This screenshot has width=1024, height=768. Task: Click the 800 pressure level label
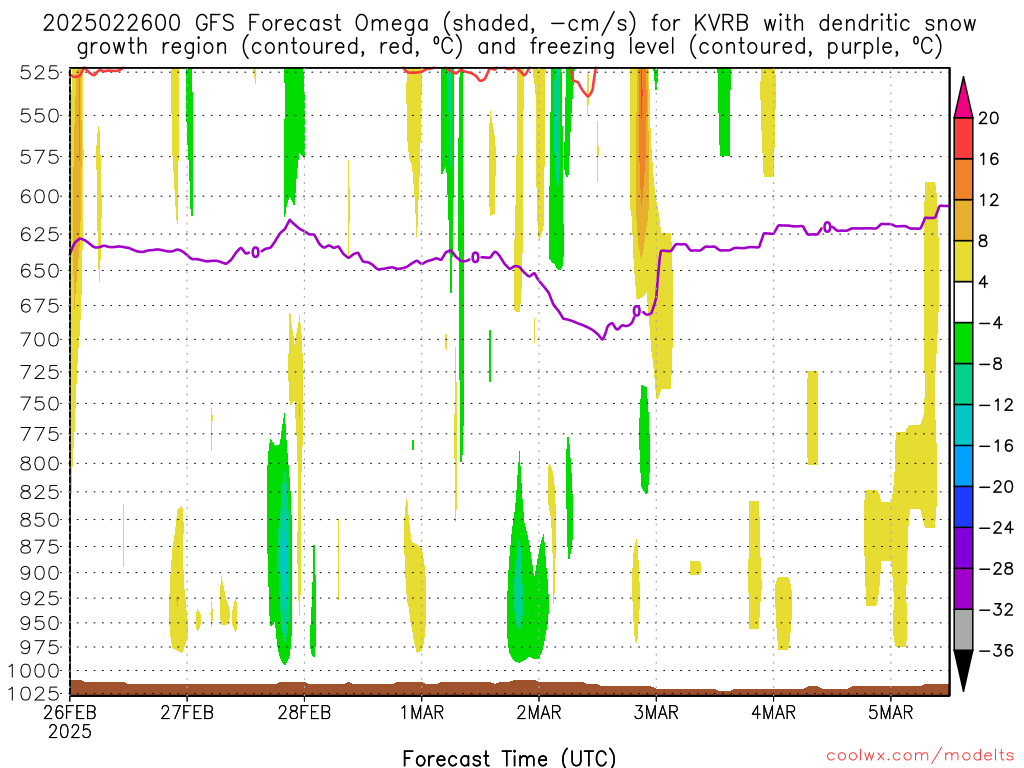(40, 463)
